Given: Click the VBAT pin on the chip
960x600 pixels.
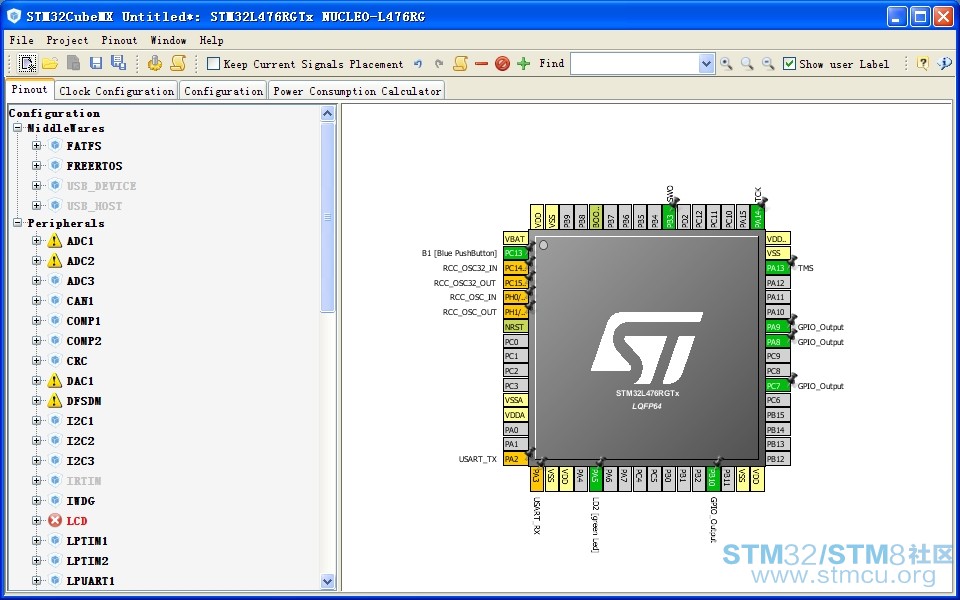Looking at the screenshot, I should pos(516,239).
